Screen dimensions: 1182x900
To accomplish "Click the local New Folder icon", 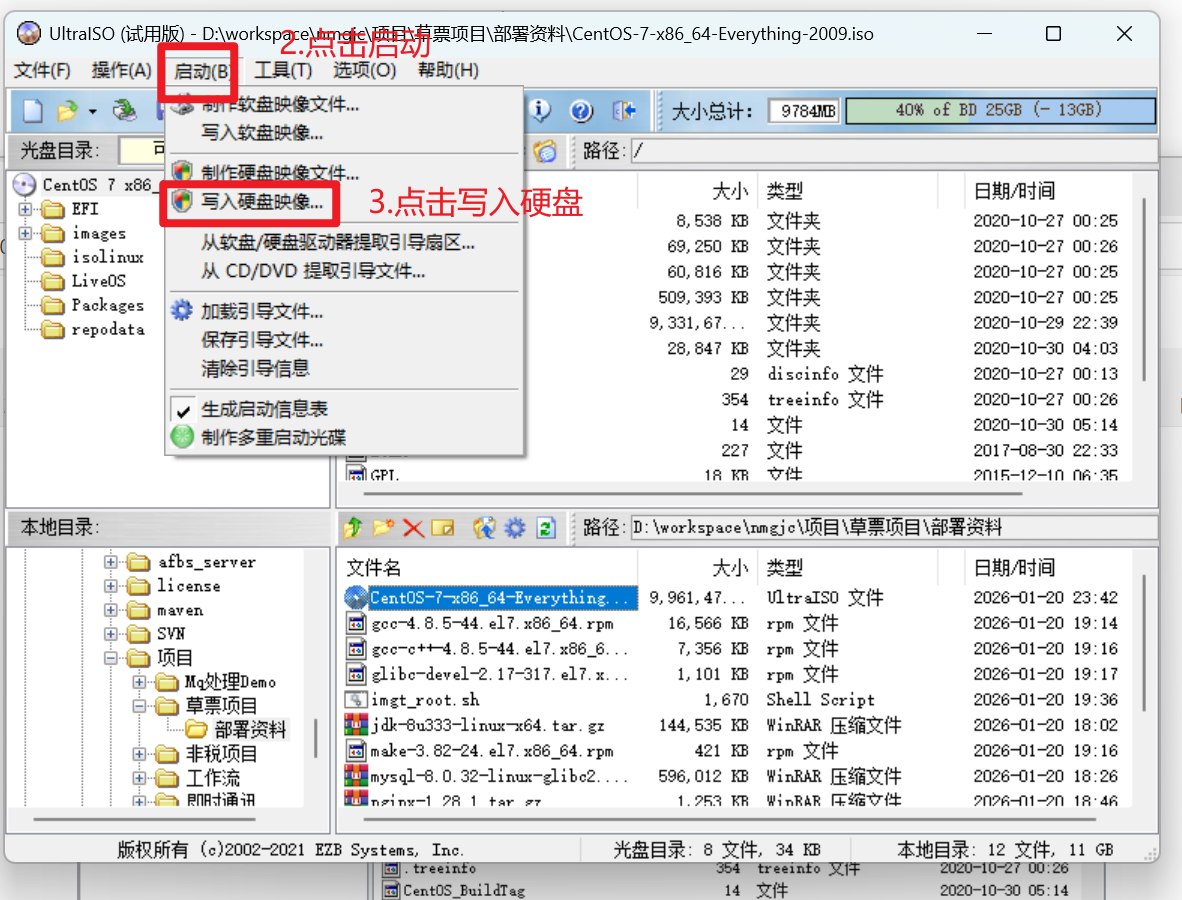I will click(384, 528).
